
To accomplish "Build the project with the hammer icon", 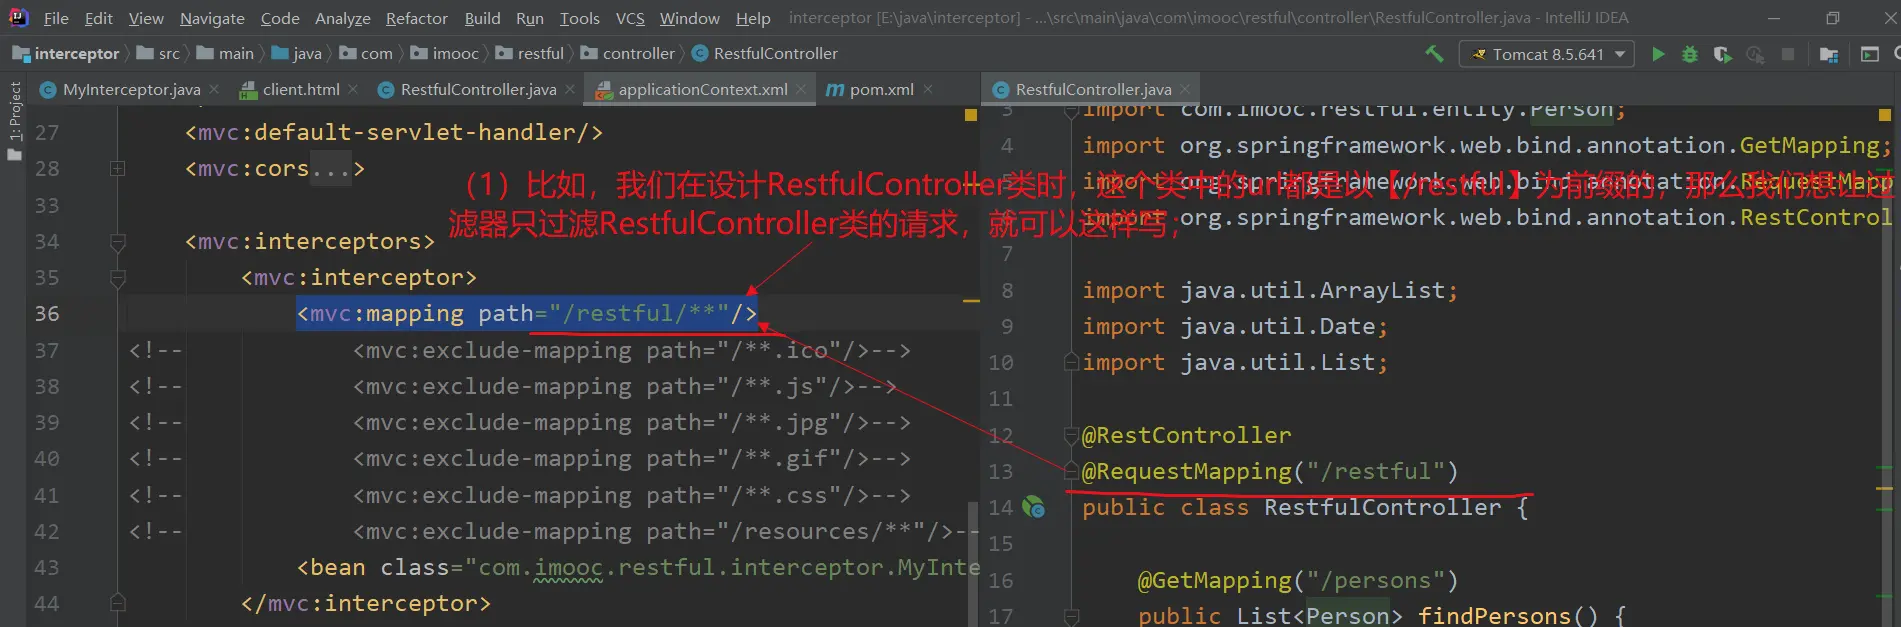I will [1434, 54].
